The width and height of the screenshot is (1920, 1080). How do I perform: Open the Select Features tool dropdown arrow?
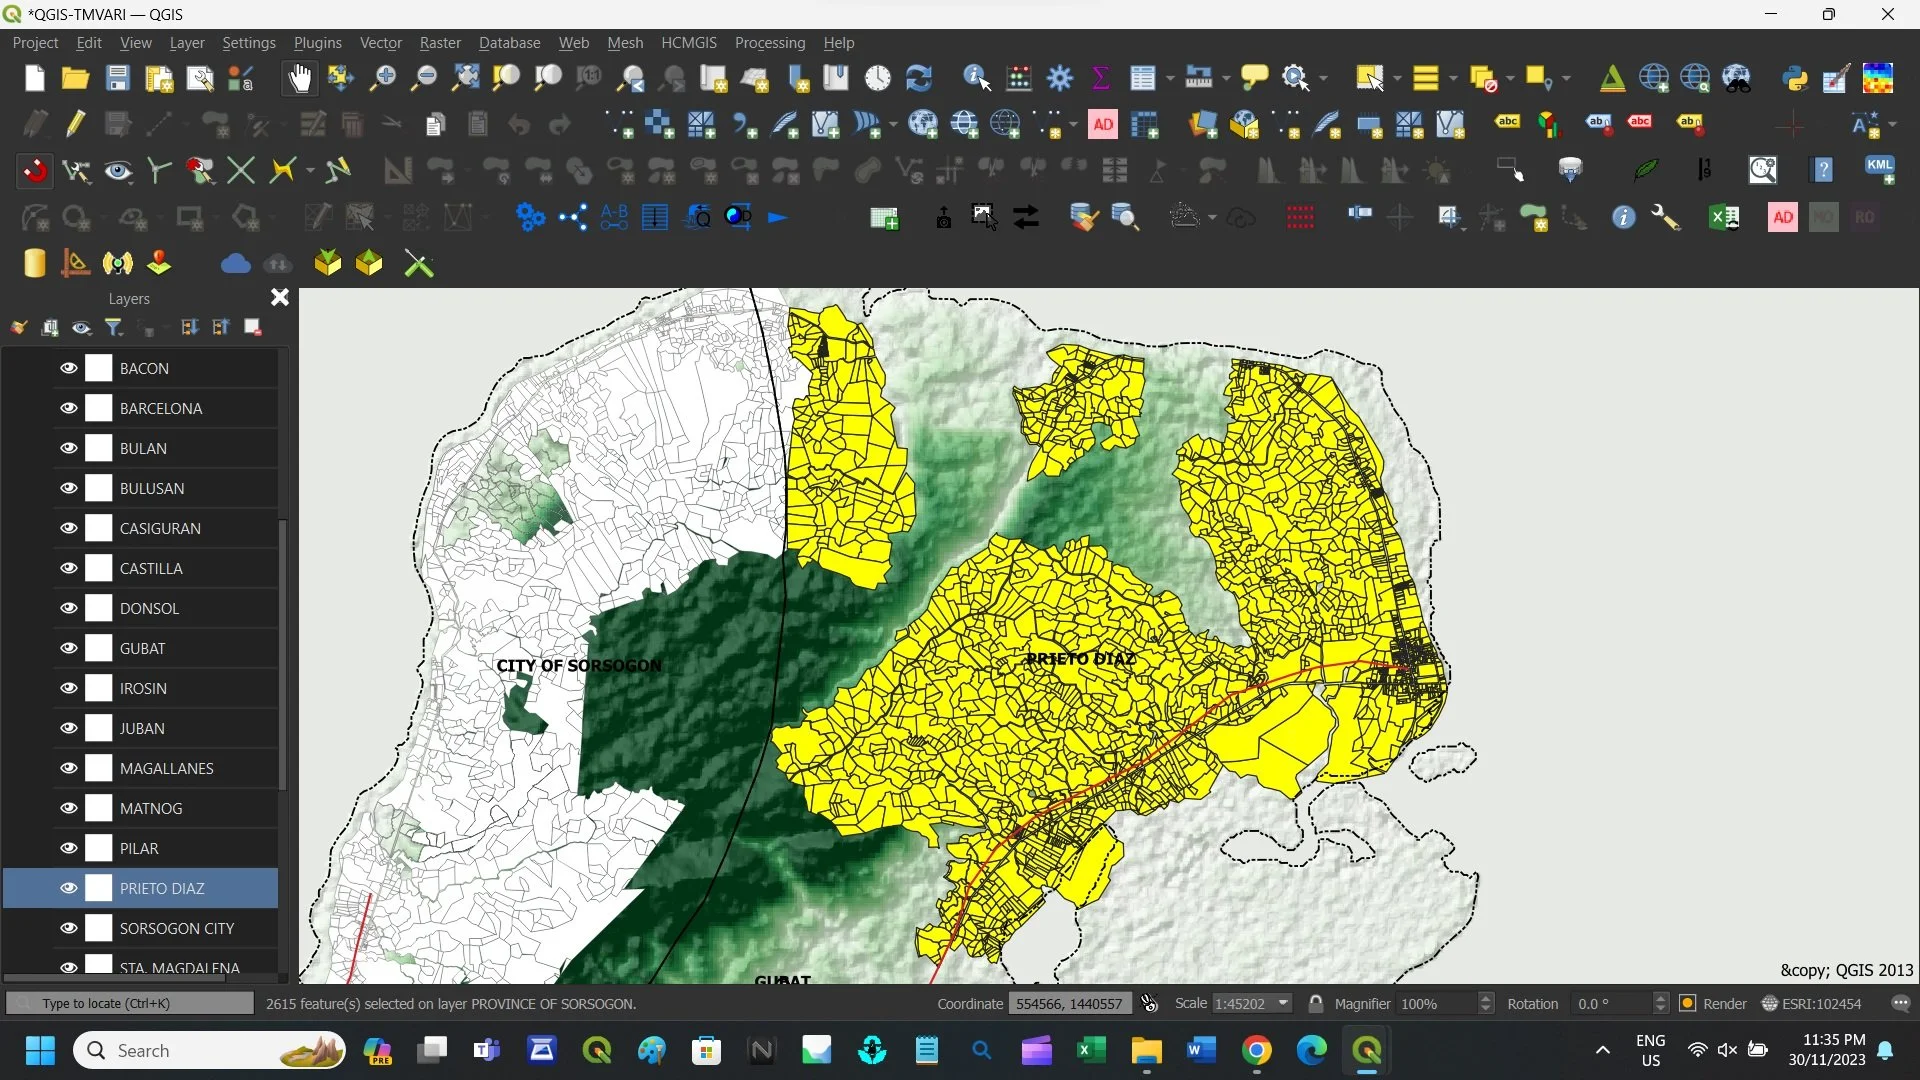1397,78
